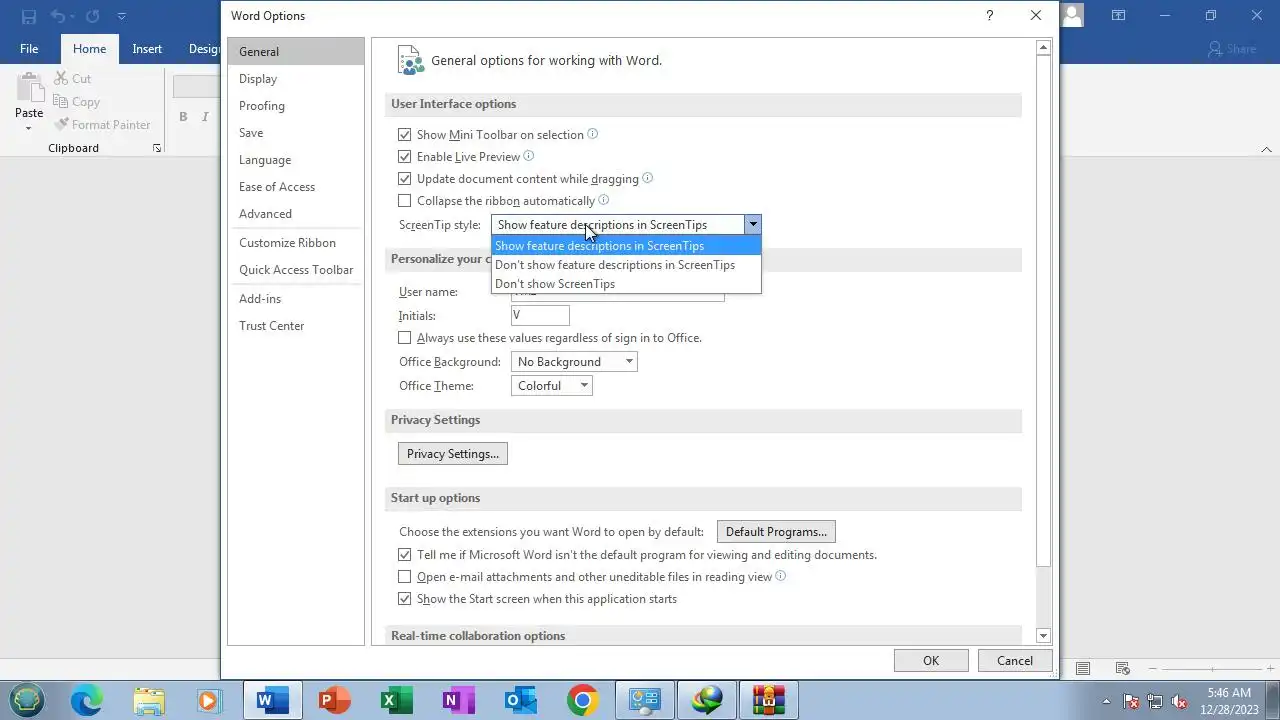Image resolution: width=1280 pixels, height=720 pixels.
Task: Click the Web Layout view icon in status bar
Action: [1123, 668]
